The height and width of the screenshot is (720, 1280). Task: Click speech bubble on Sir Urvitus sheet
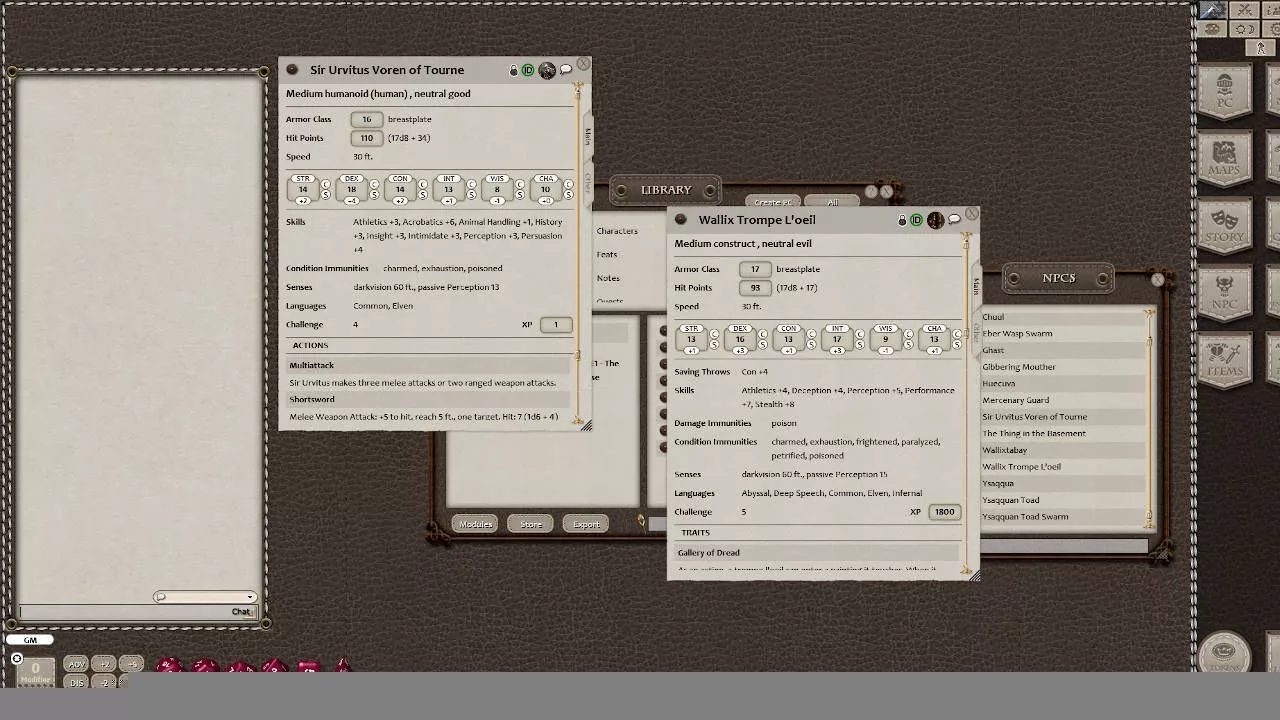coord(565,70)
